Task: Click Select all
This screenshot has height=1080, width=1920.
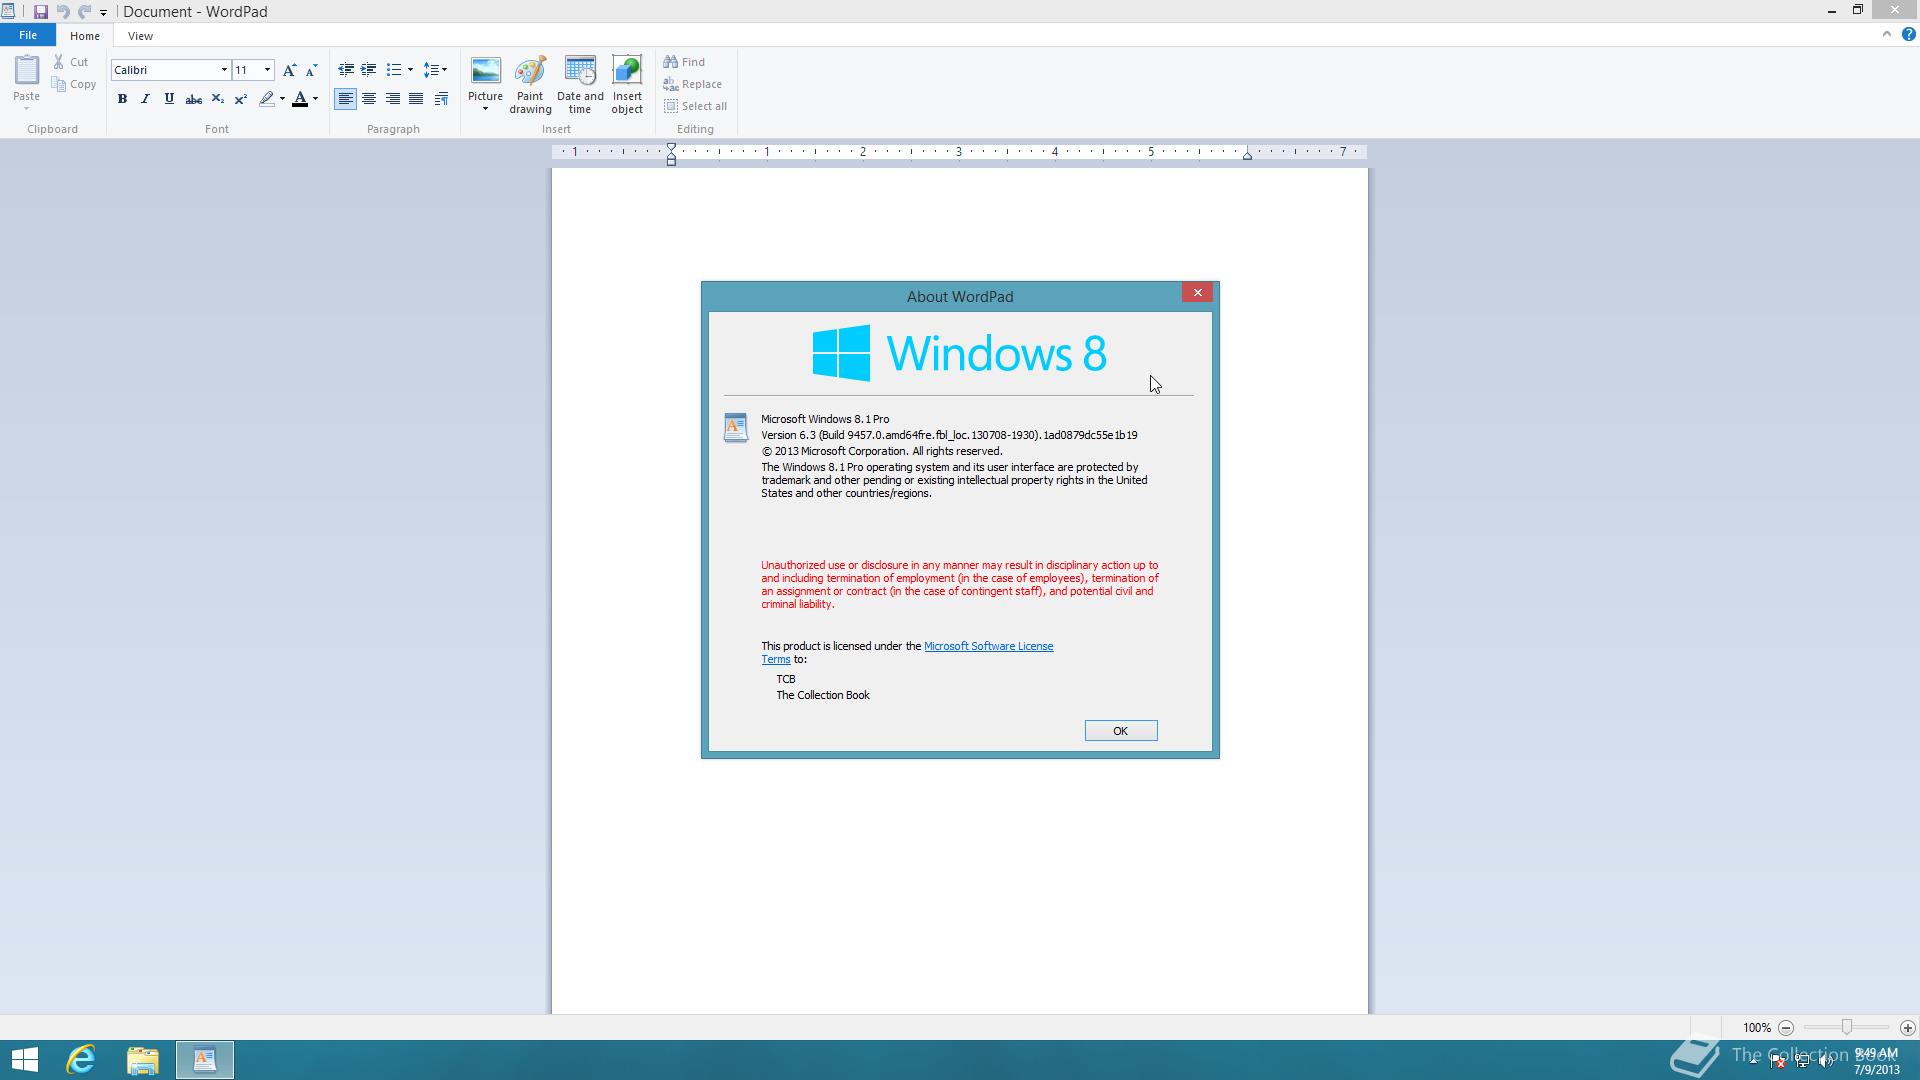Action: click(696, 106)
